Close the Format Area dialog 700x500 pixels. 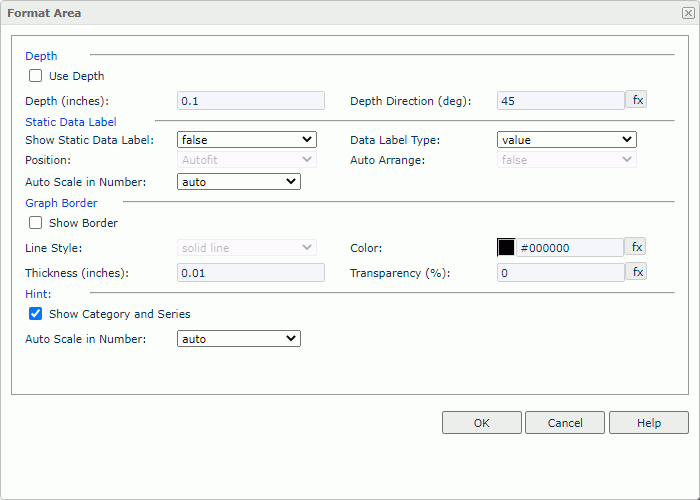(x=687, y=13)
